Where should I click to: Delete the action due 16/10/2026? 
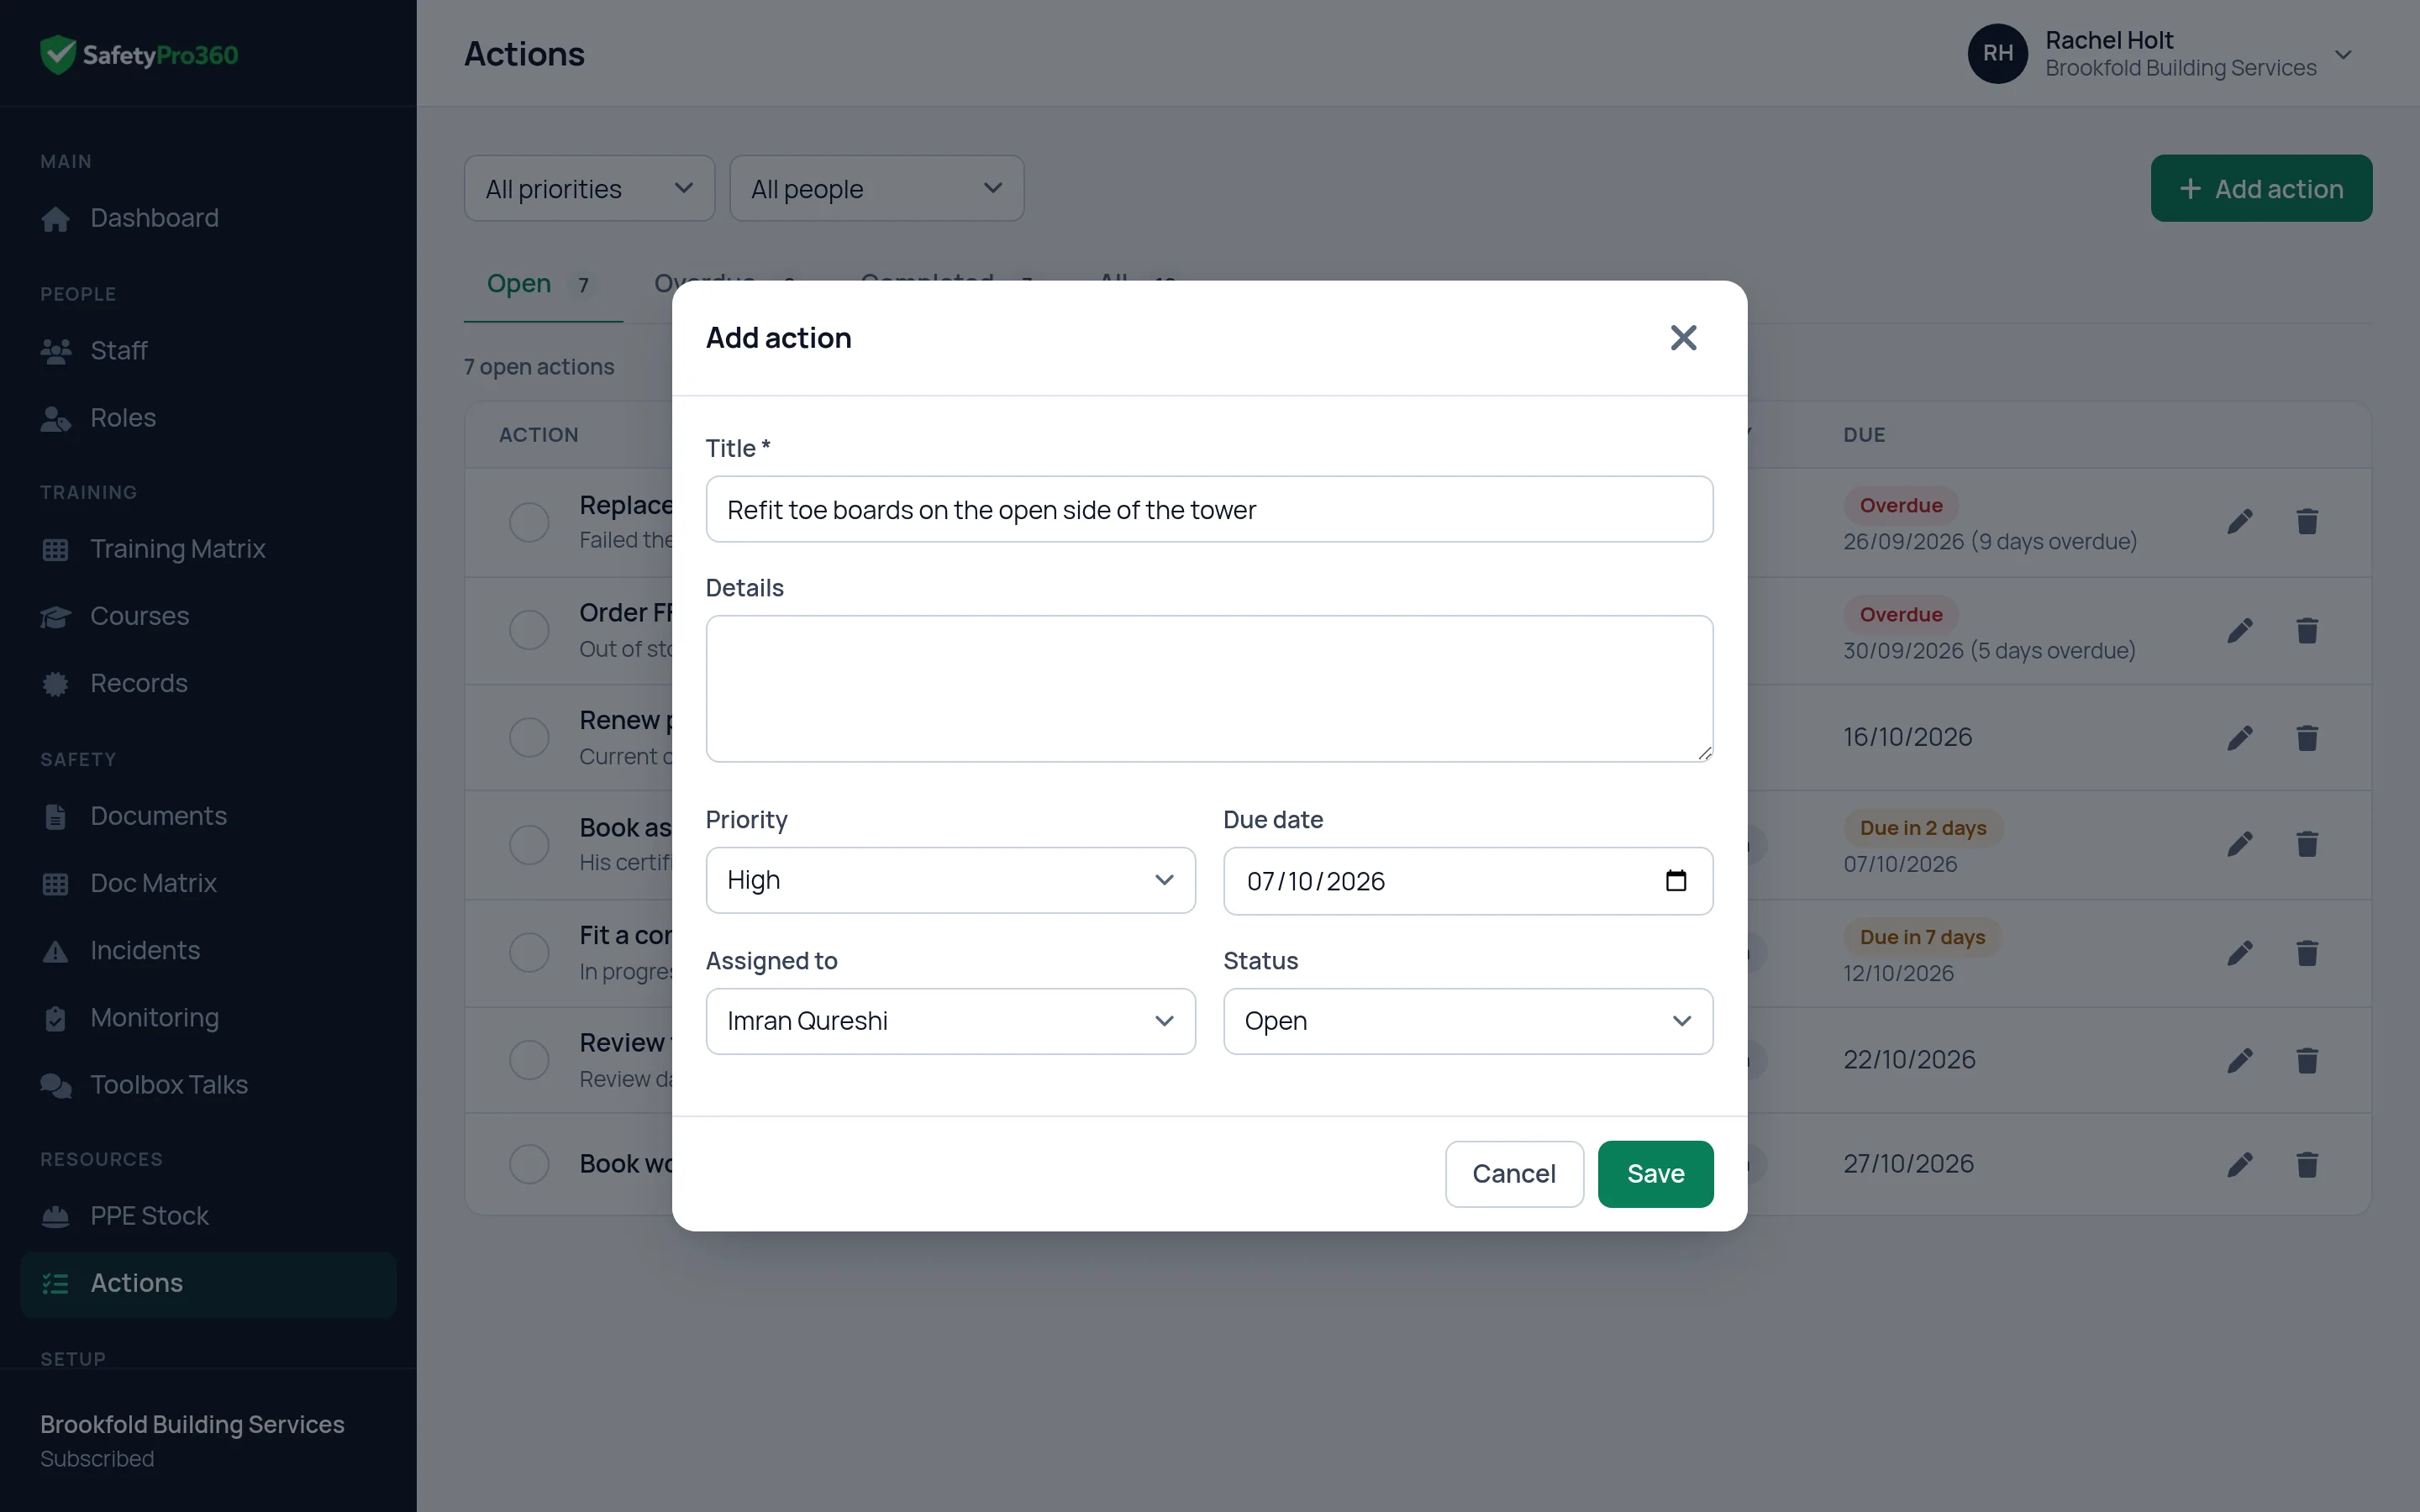tap(2307, 738)
